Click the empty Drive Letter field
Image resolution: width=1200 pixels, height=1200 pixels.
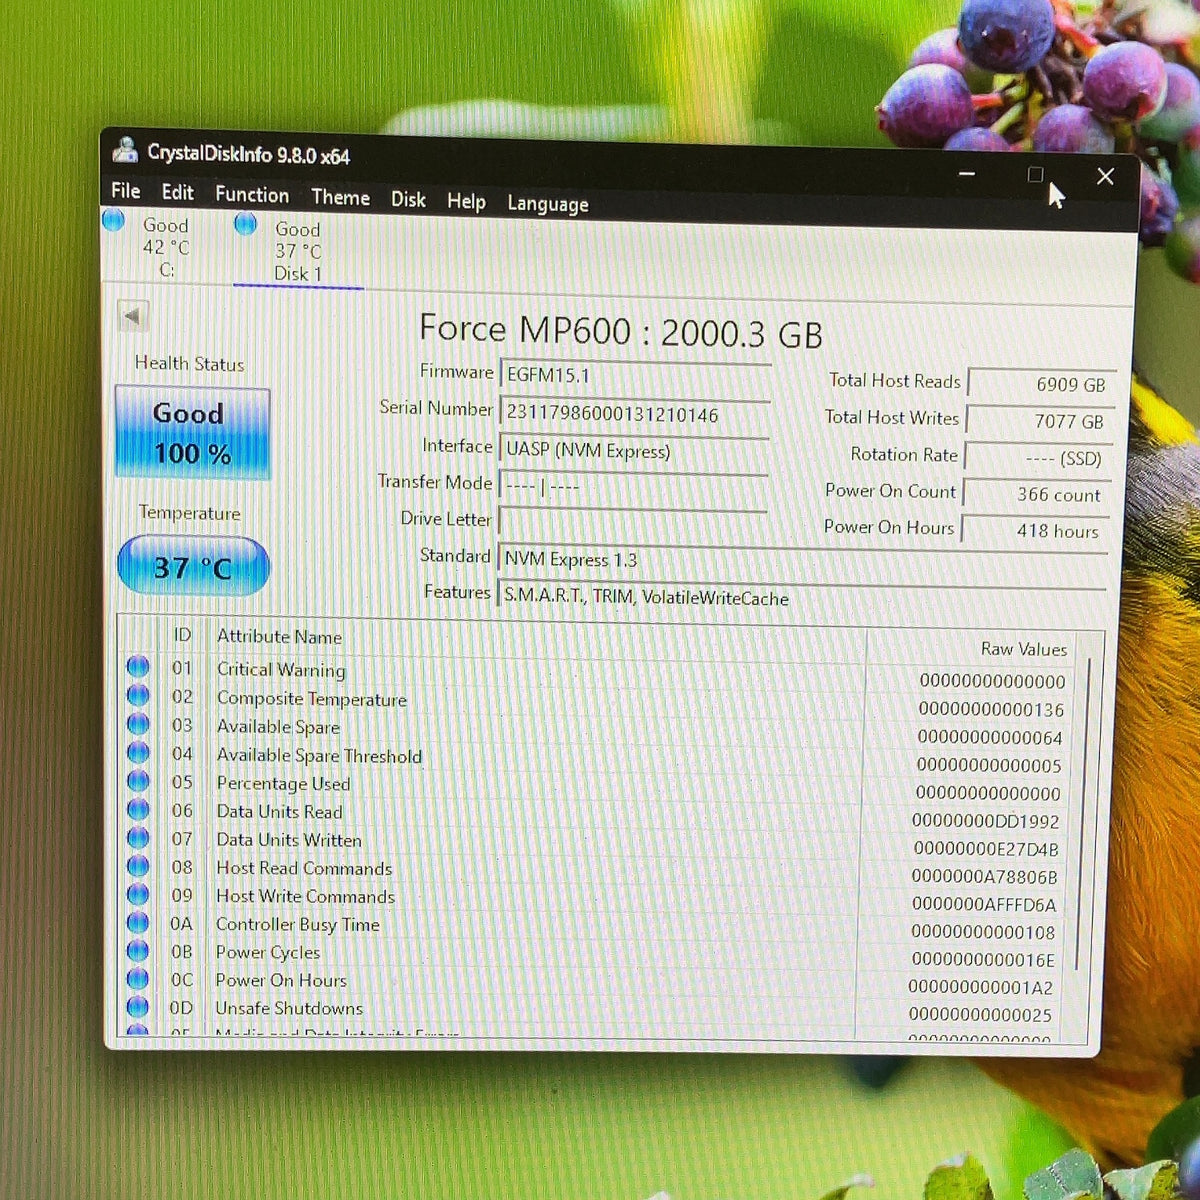633,523
